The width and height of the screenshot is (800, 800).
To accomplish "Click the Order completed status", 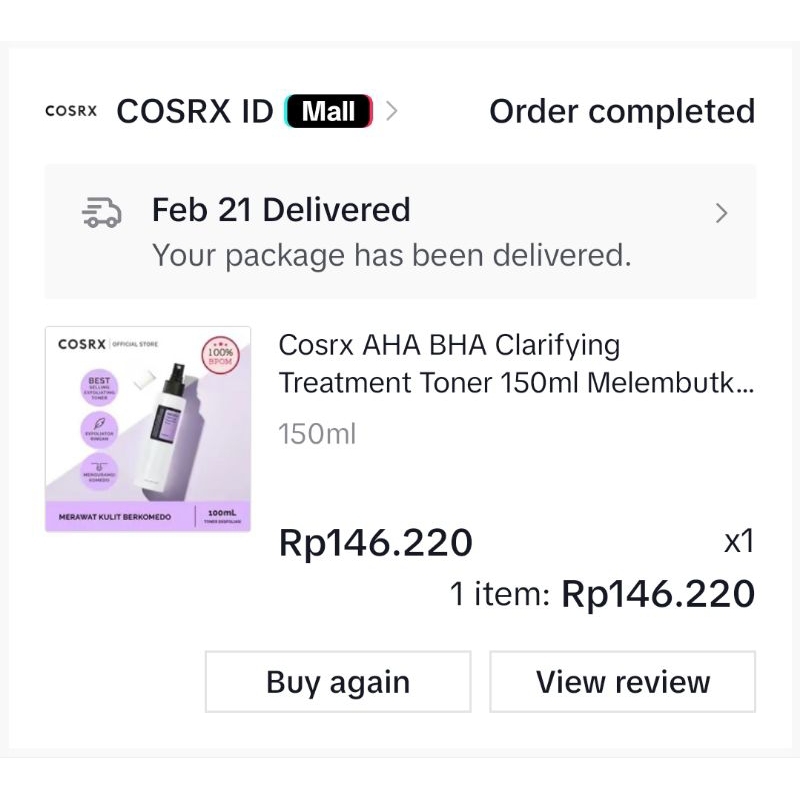I will [621, 111].
